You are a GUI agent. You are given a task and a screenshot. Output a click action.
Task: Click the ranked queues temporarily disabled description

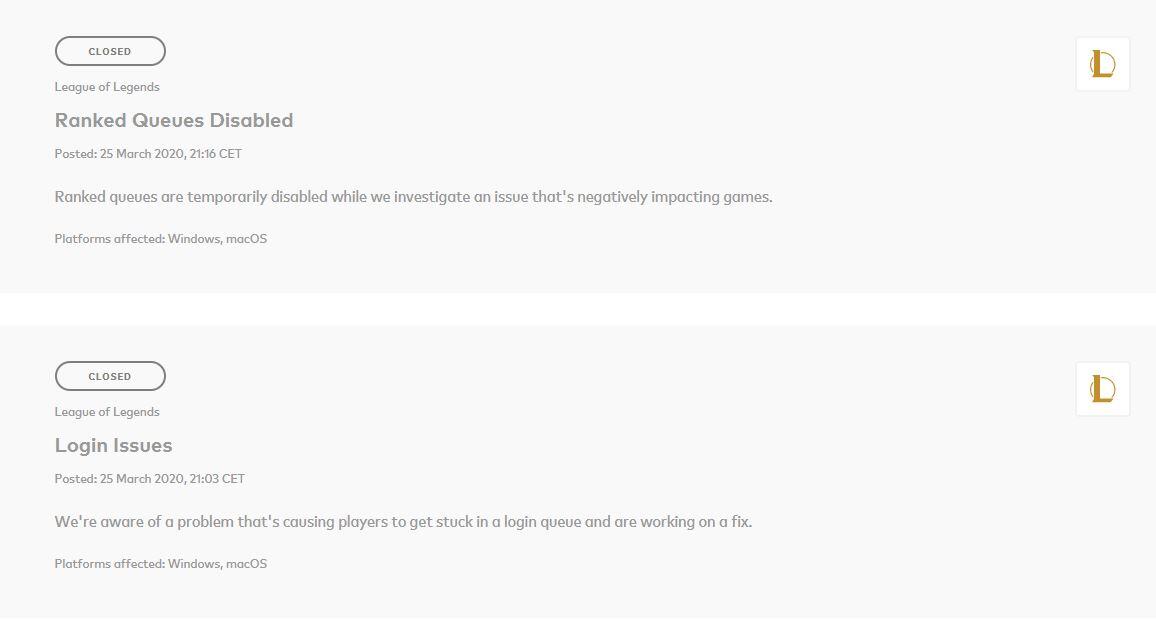pos(413,197)
